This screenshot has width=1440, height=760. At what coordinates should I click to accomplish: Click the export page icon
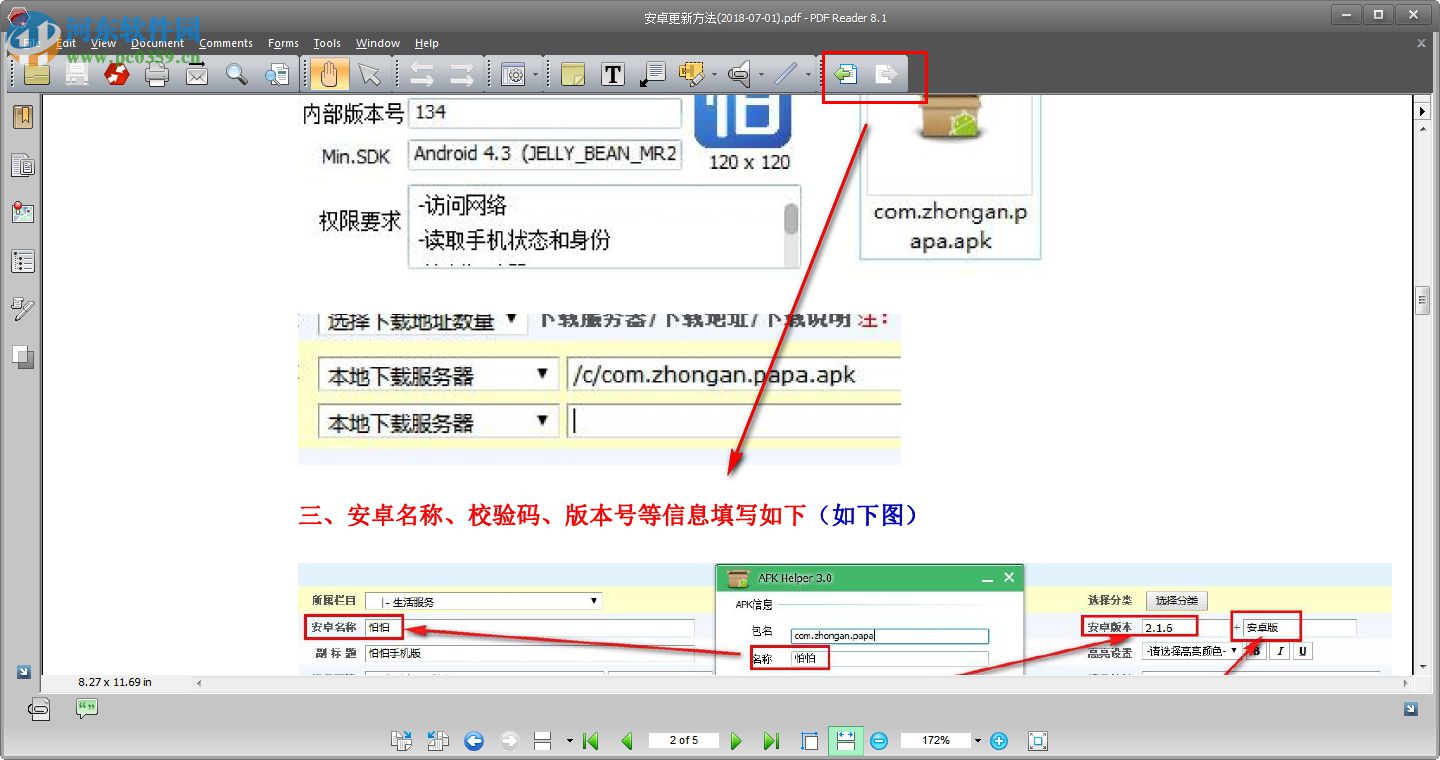(886, 74)
